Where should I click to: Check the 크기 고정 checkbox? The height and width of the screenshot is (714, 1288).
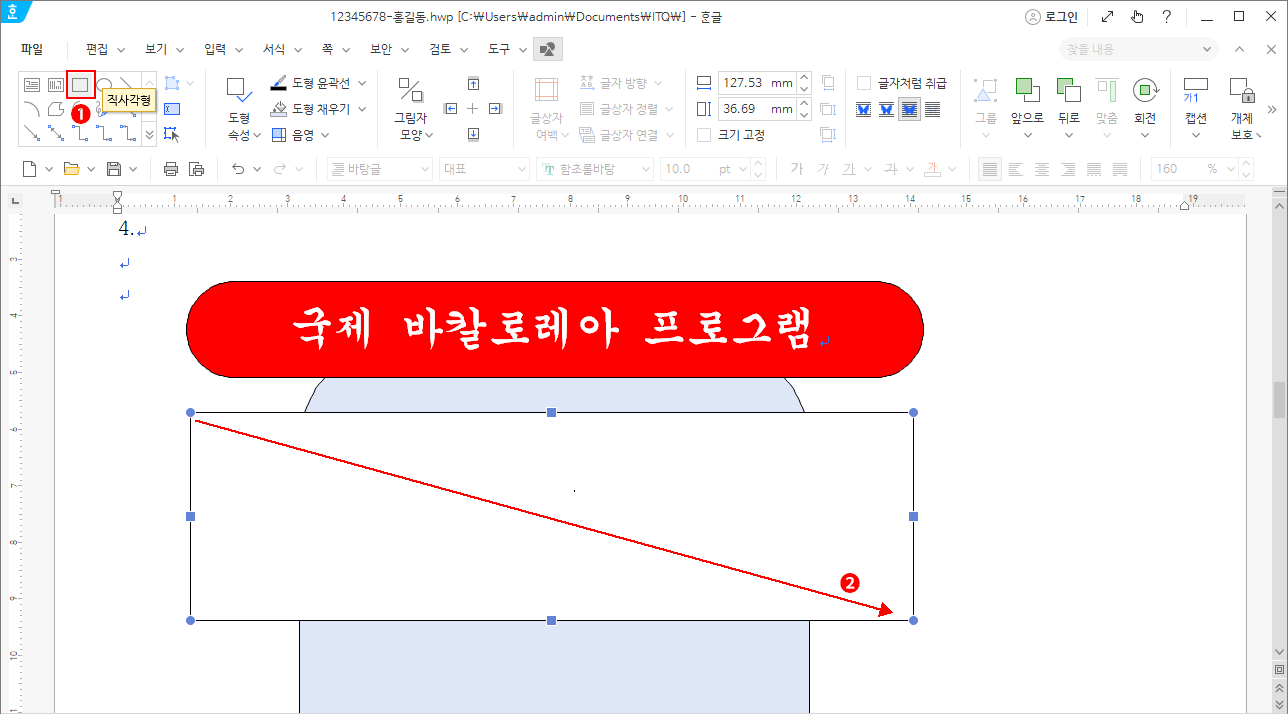tap(704, 135)
